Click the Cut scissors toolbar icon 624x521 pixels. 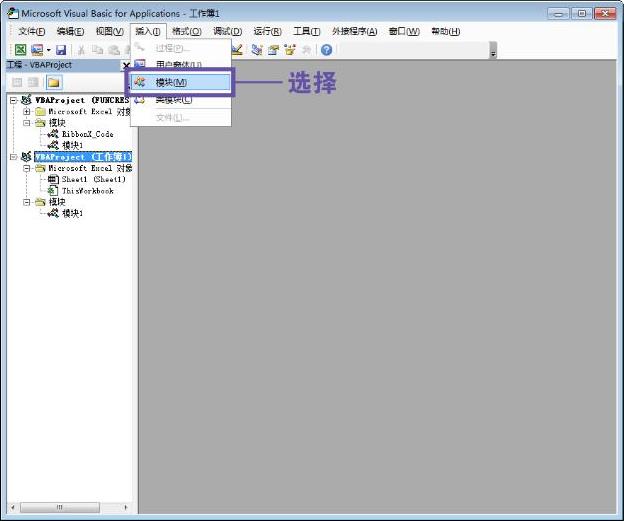(81, 50)
